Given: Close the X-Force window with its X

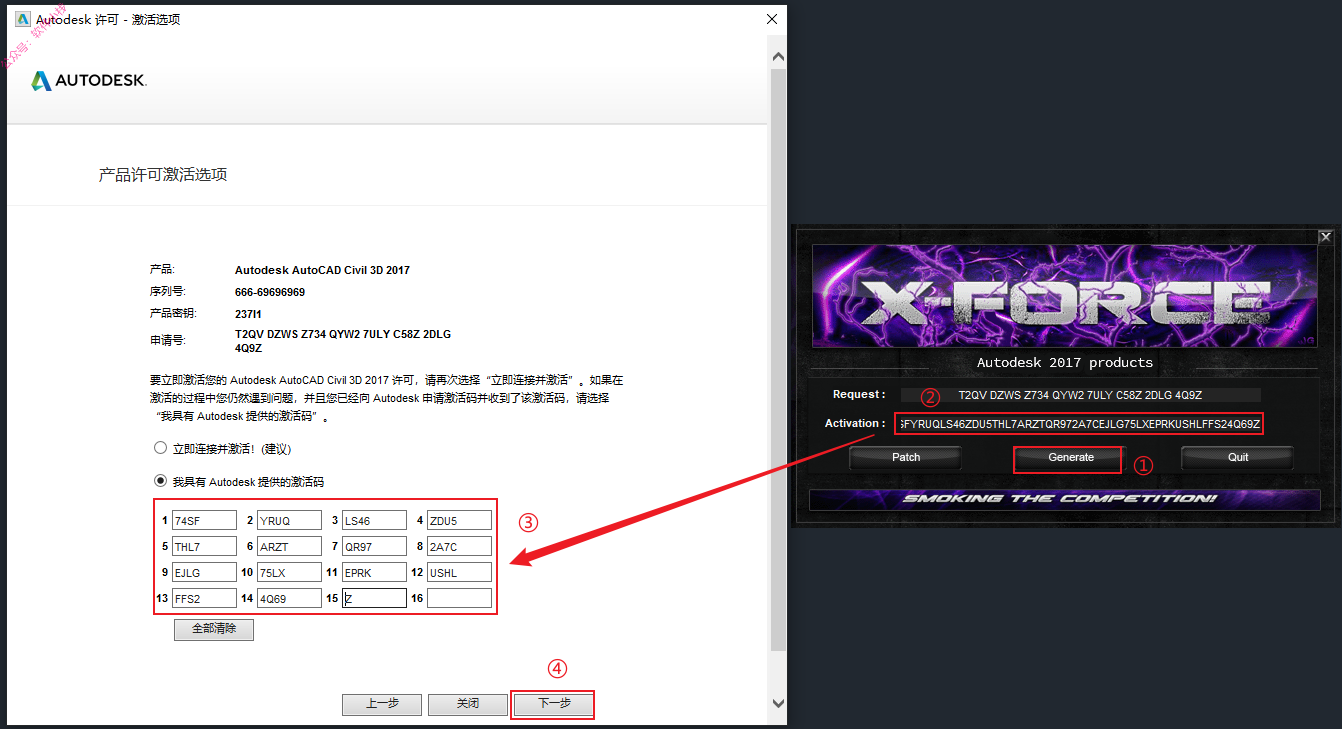Looking at the screenshot, I should pos(1325,237).
